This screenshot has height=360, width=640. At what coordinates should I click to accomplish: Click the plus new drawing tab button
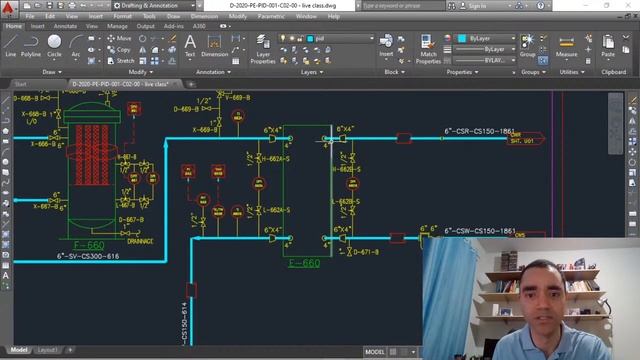[x=191, y=84]
